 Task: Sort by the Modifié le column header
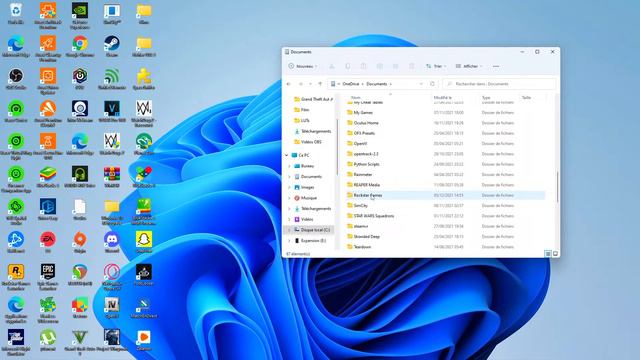[x=442, y=98]
